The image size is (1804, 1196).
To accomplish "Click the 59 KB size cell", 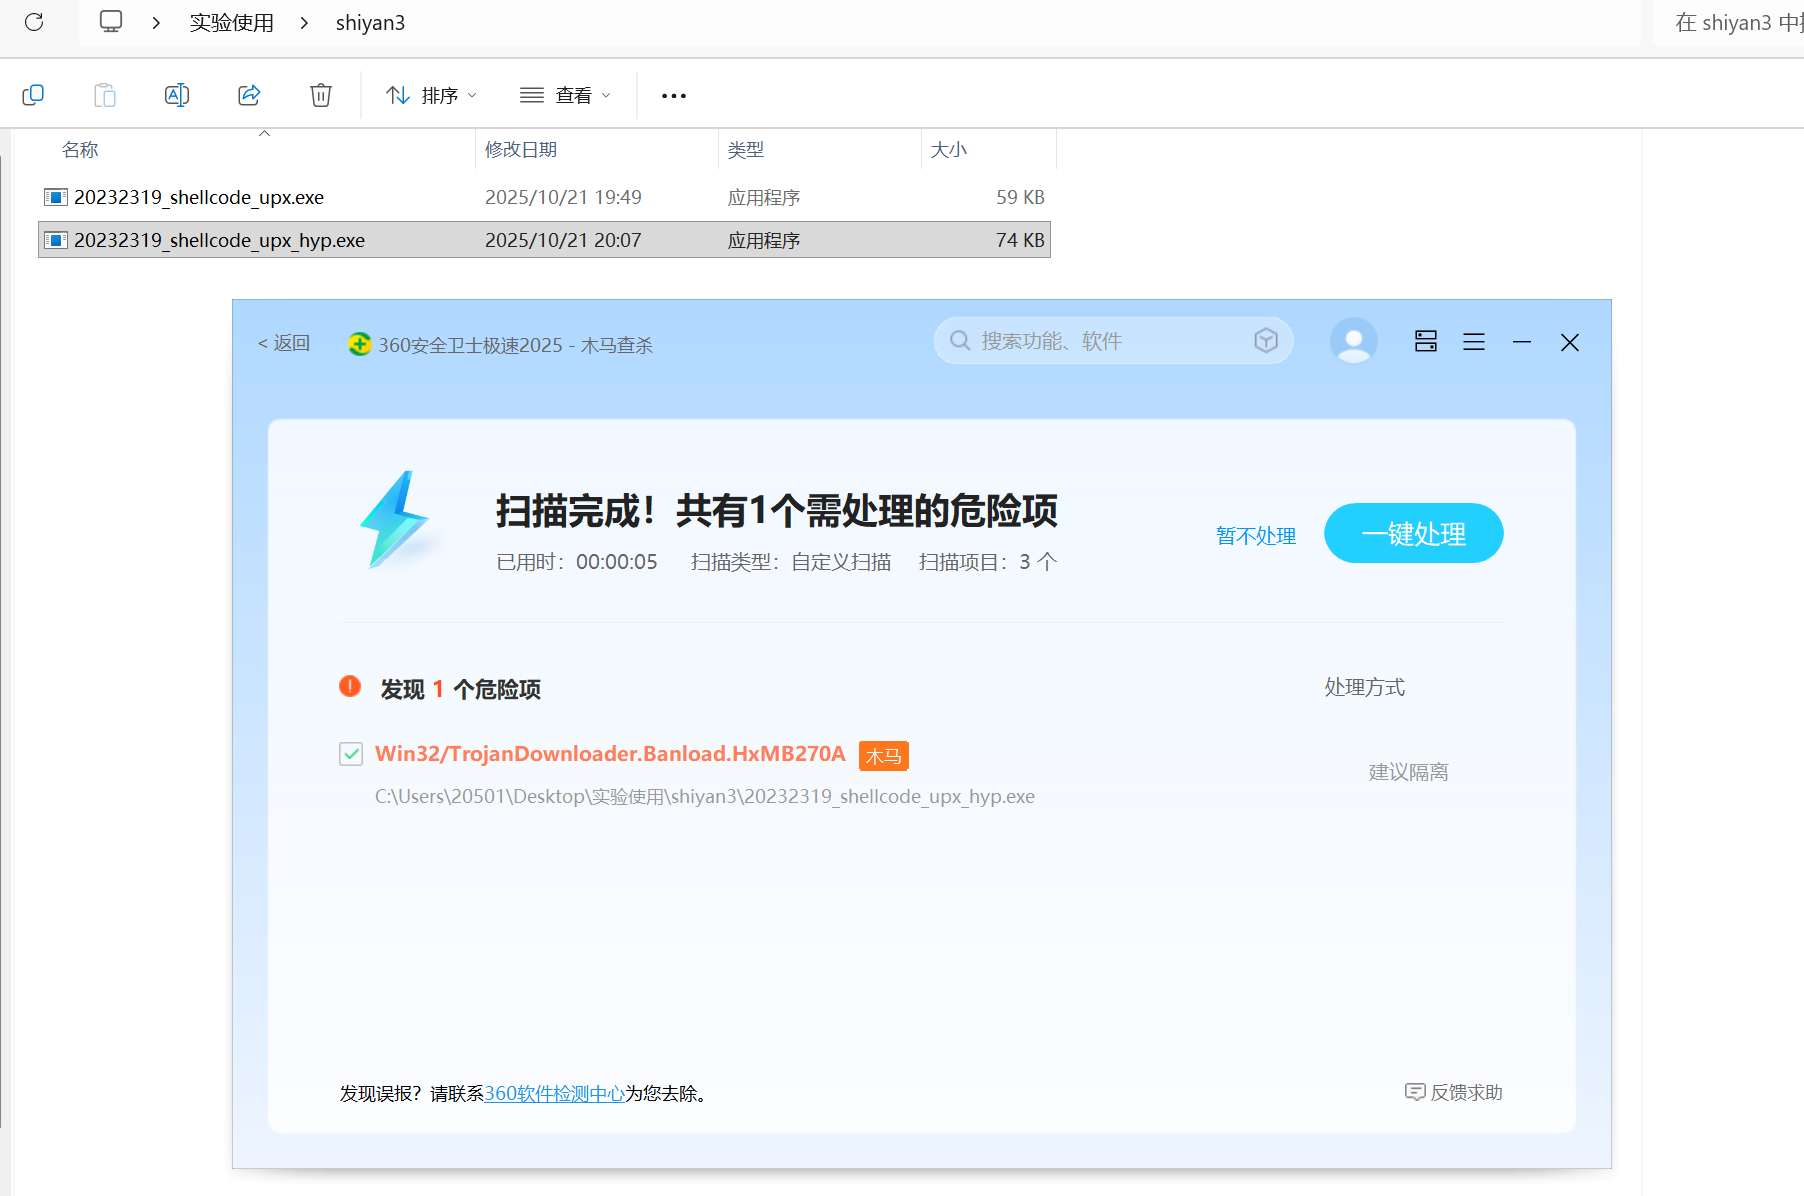I will [1020, 197].
